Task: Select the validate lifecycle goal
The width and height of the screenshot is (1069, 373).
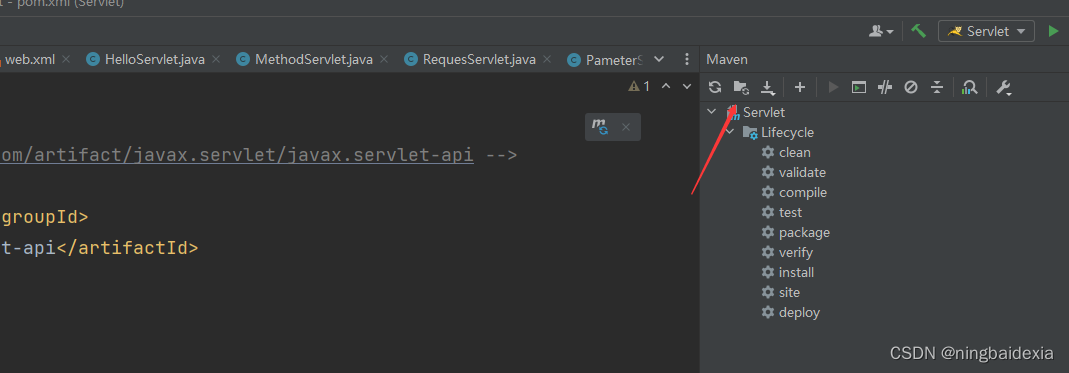Action: pos(794,173)
